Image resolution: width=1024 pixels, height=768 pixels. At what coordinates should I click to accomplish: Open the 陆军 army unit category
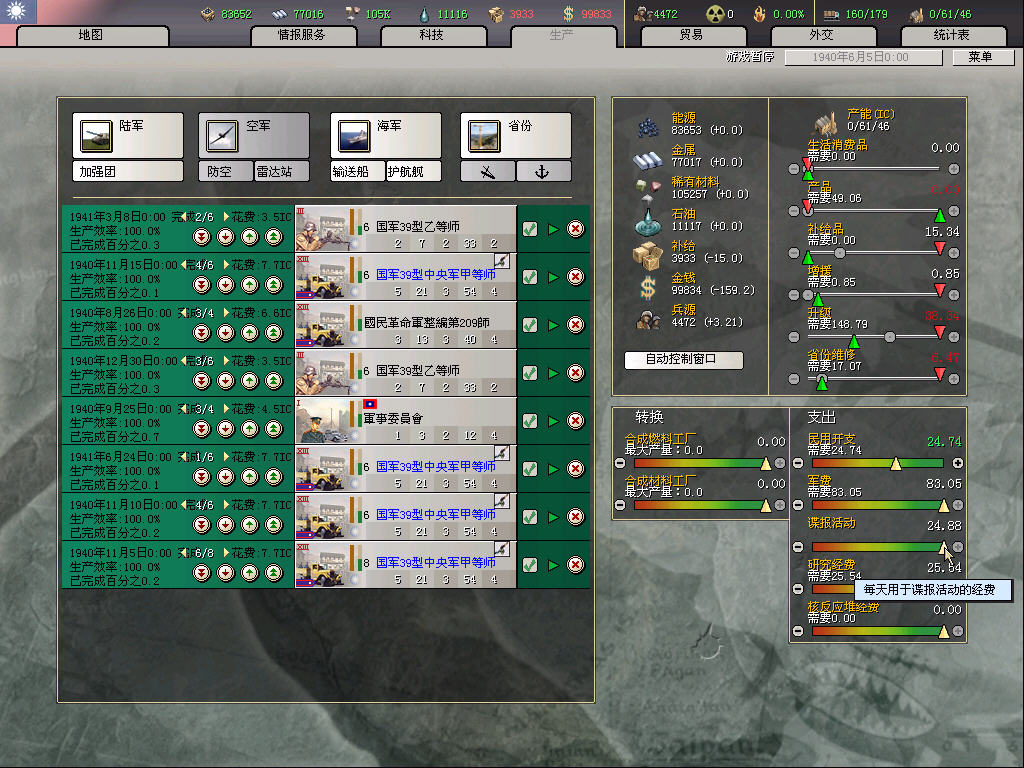click(x=127, y=133)
